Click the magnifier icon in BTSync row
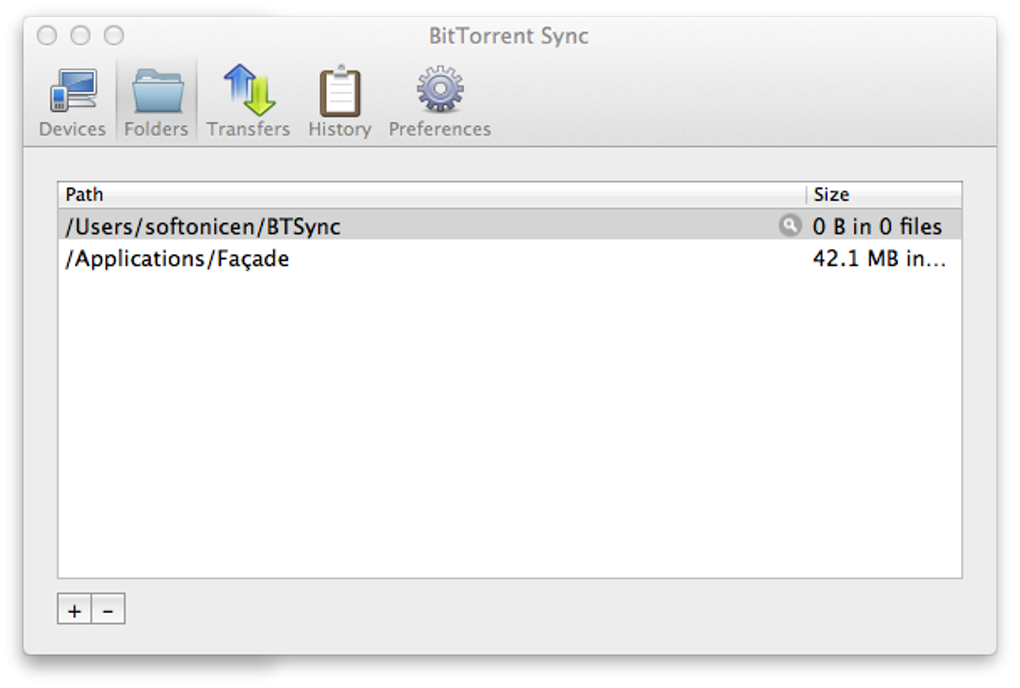1020x688 pixels. pos(790,226)
